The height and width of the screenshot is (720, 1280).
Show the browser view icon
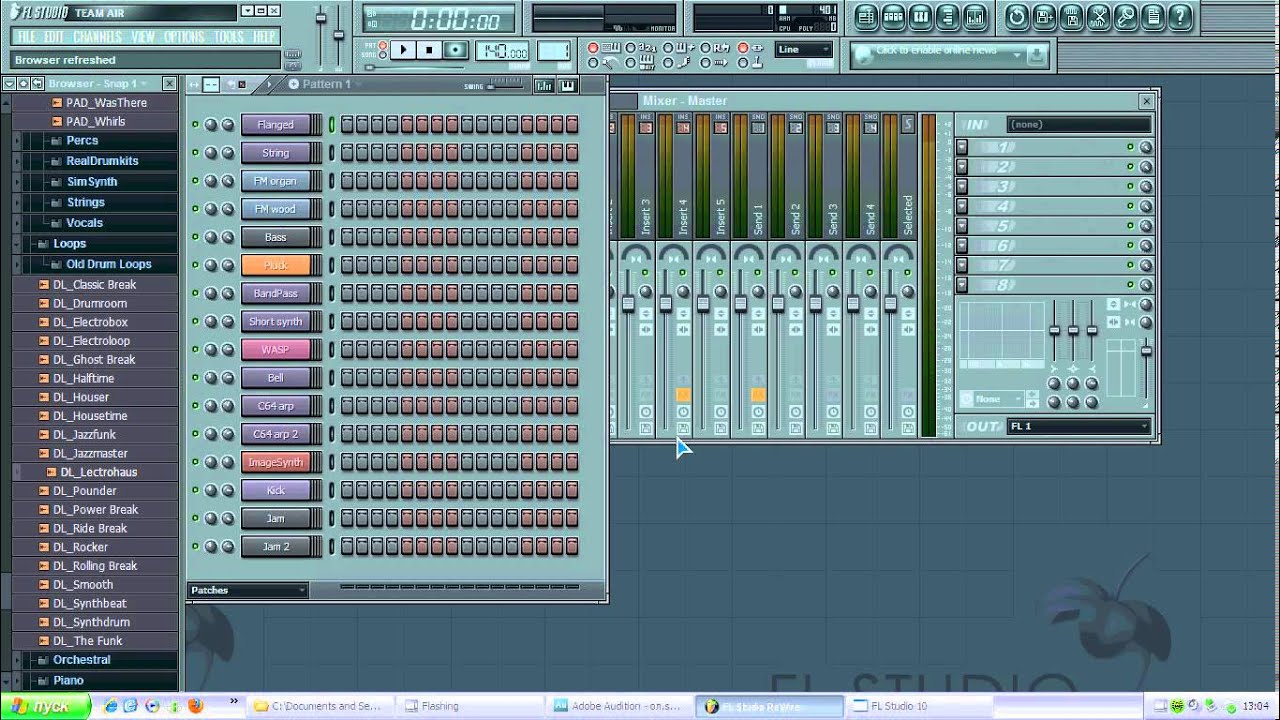pyautogui.click(x=948, y=16)
